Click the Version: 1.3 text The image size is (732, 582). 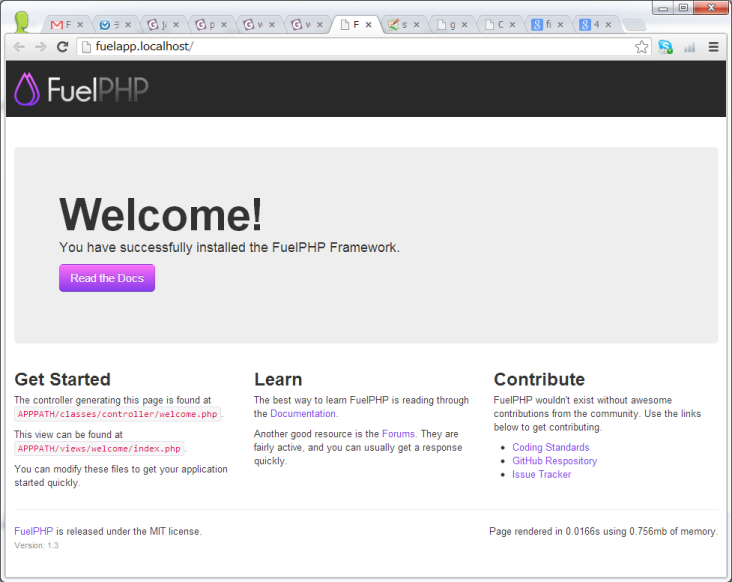(36, 545)
